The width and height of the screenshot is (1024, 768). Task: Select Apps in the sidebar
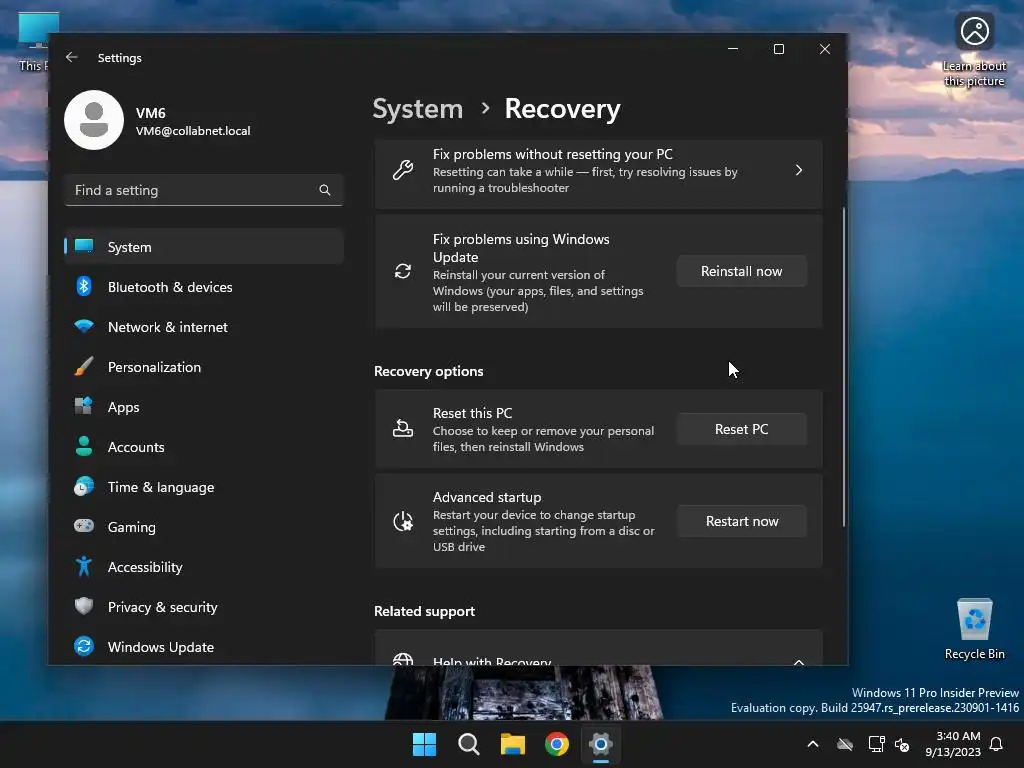[x=204, y=407]
